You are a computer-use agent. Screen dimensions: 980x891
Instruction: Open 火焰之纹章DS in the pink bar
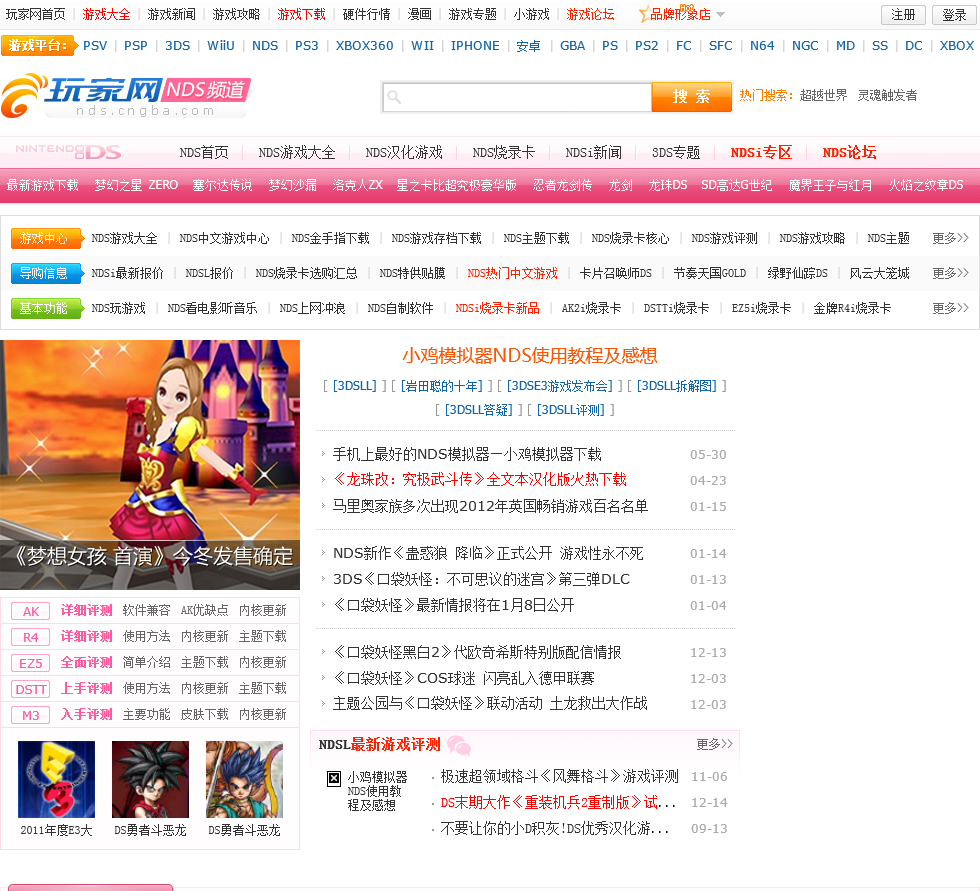pyautogui.click(x=926, y=185)
